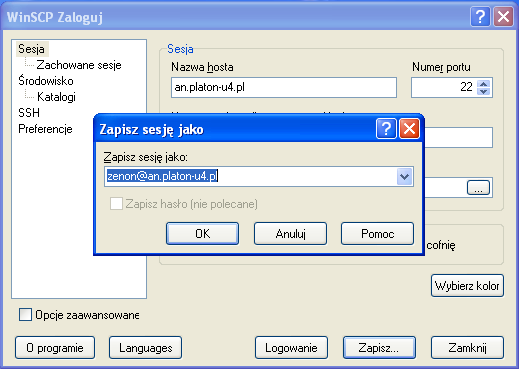Close the Zapisz sesję jako dialog

(x=409, y=128)
